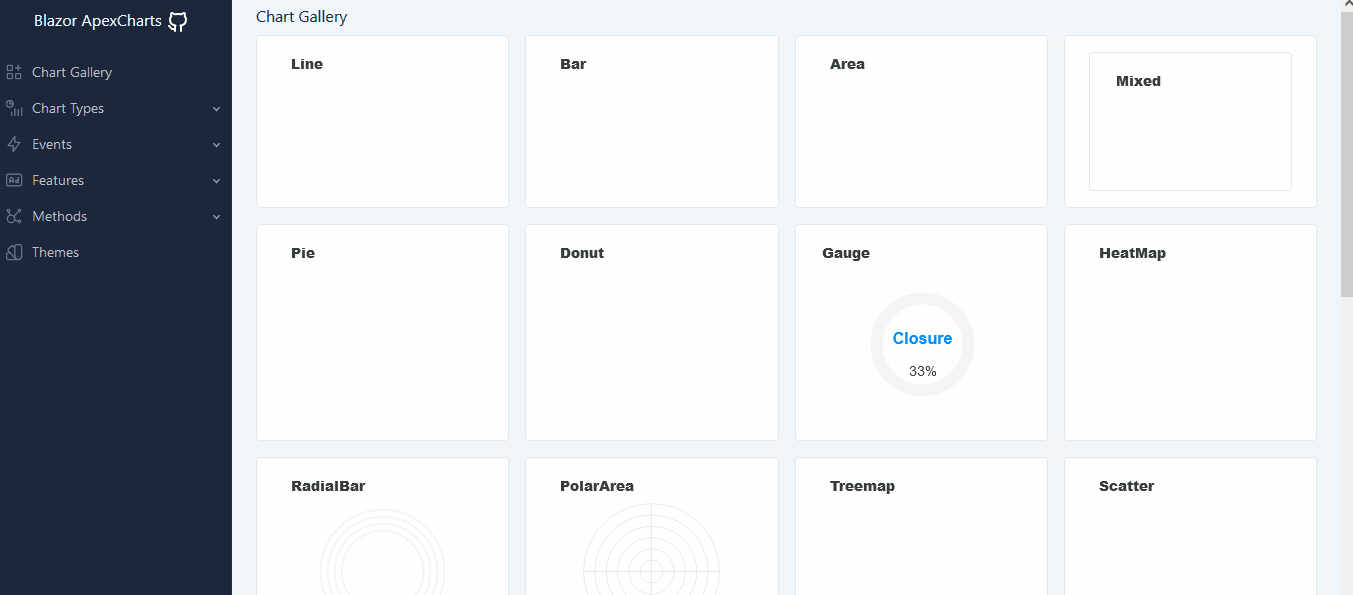Expand the Events section
The width and height of the screenshot is (1353, 595).
tap(55, 143)
